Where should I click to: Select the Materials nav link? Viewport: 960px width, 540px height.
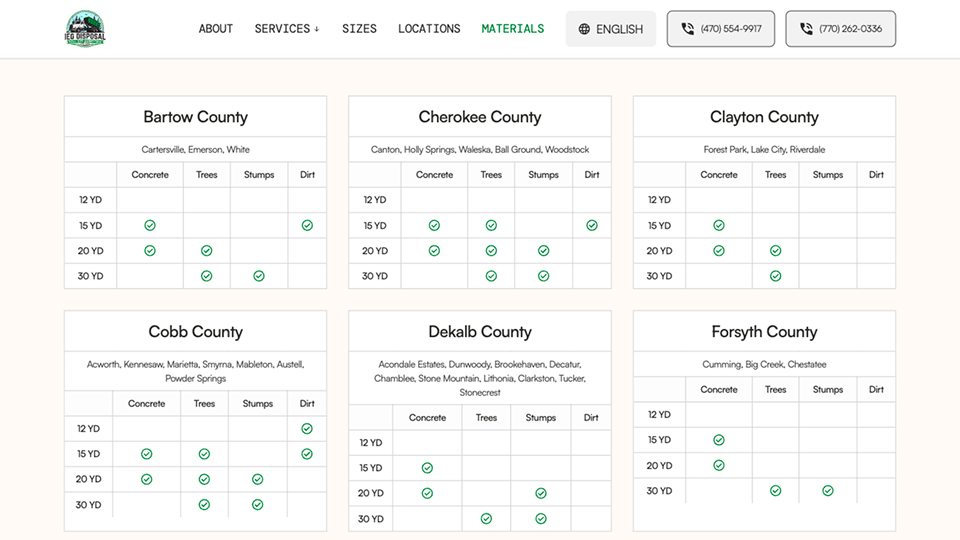point(512,29)
